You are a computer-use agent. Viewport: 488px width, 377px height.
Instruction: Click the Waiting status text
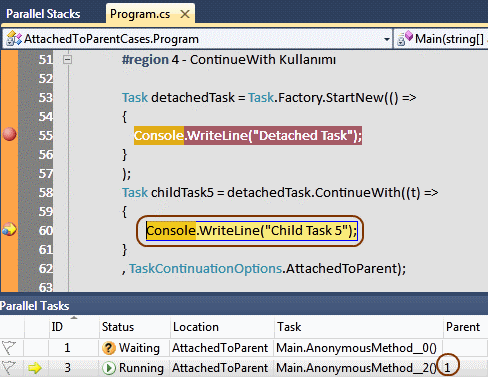(139, 348)
